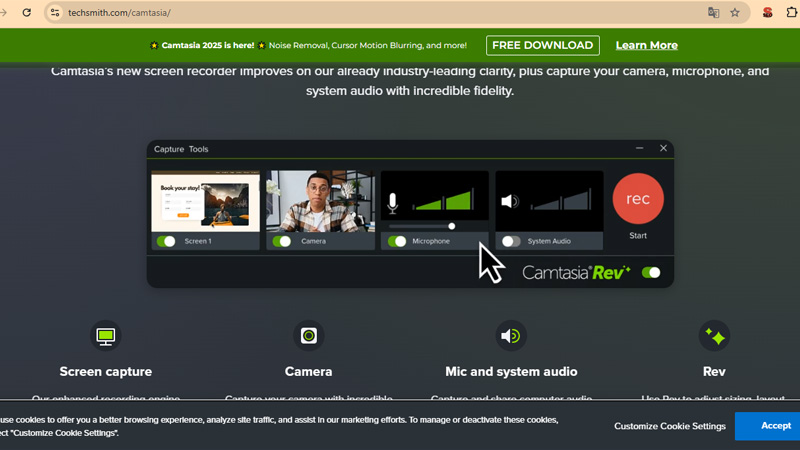The image size is (800, 450).
Task: Follow the Learn More link
Action: coord(646,45)
